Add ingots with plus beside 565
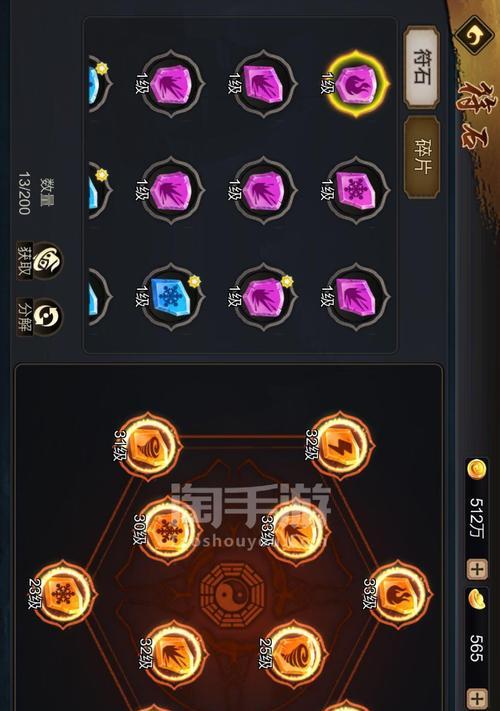Image resolution: width=500 pixels, height=711 pixels. coord(477,698)
